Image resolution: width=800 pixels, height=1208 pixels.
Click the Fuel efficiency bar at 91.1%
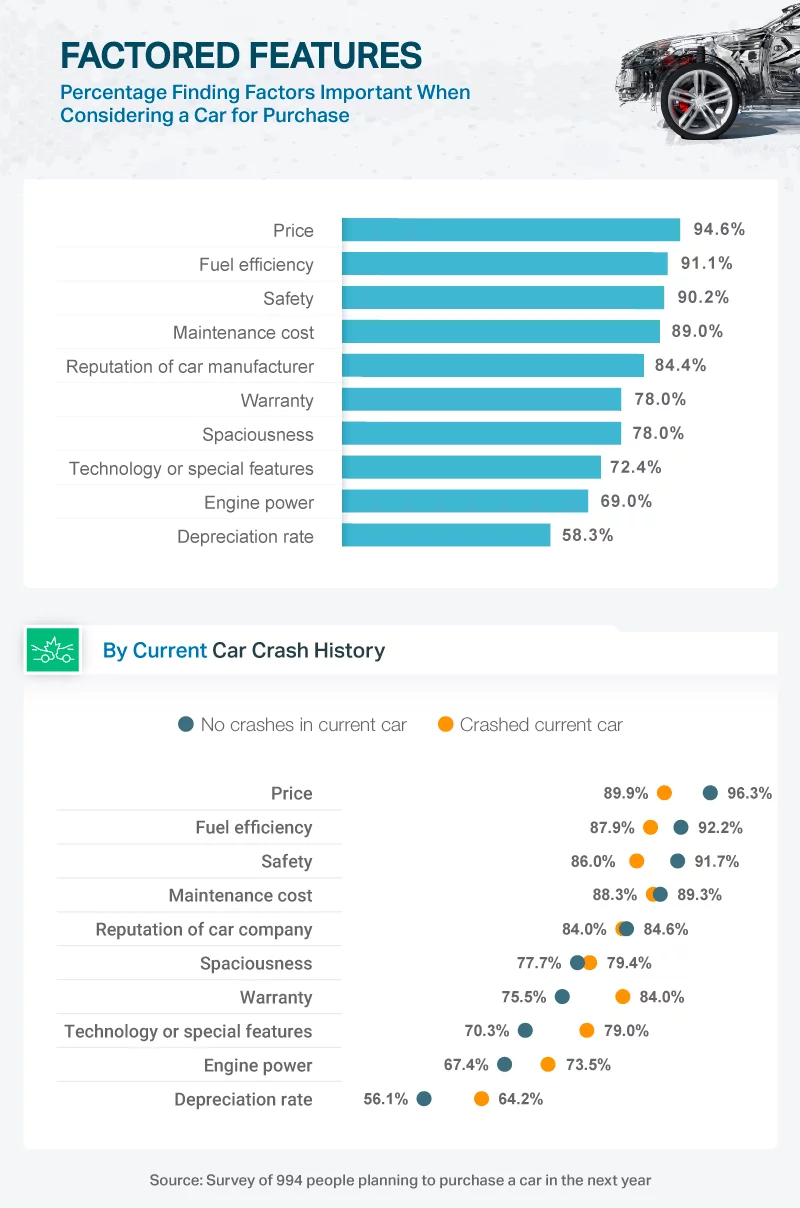pos(504,264)
